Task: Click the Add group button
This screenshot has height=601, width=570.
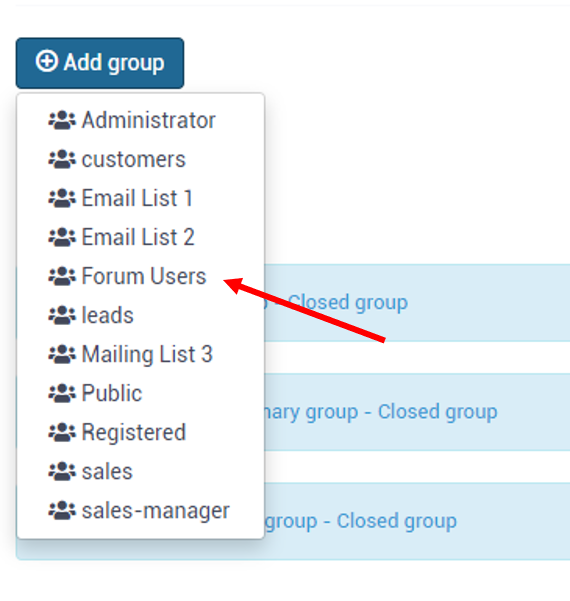Action: (100, 63)
